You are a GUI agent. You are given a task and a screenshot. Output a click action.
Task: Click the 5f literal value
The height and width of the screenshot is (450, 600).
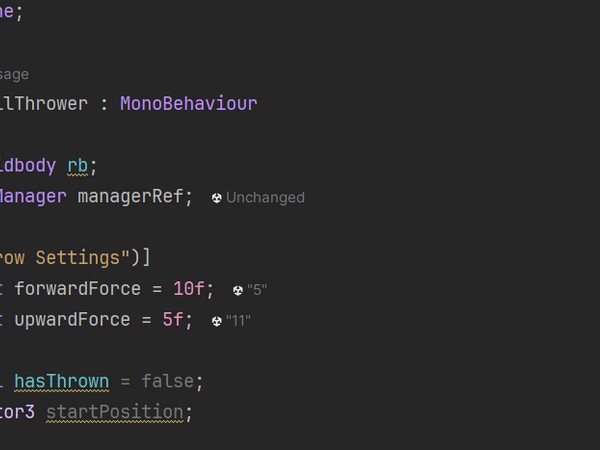(x=173, y=320)
